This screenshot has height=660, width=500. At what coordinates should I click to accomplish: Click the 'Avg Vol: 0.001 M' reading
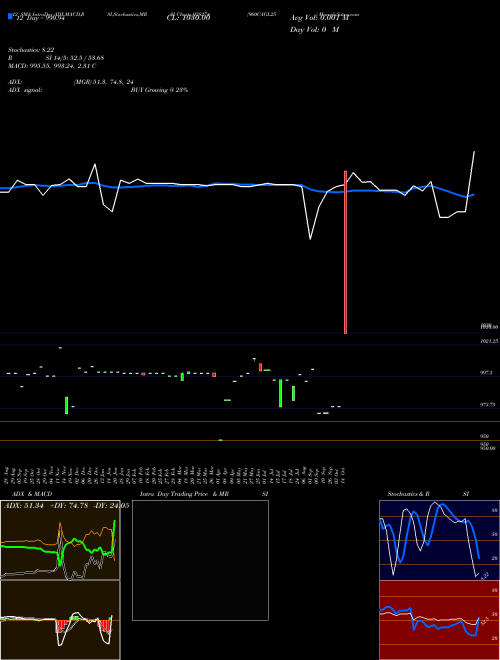[319, 18]
